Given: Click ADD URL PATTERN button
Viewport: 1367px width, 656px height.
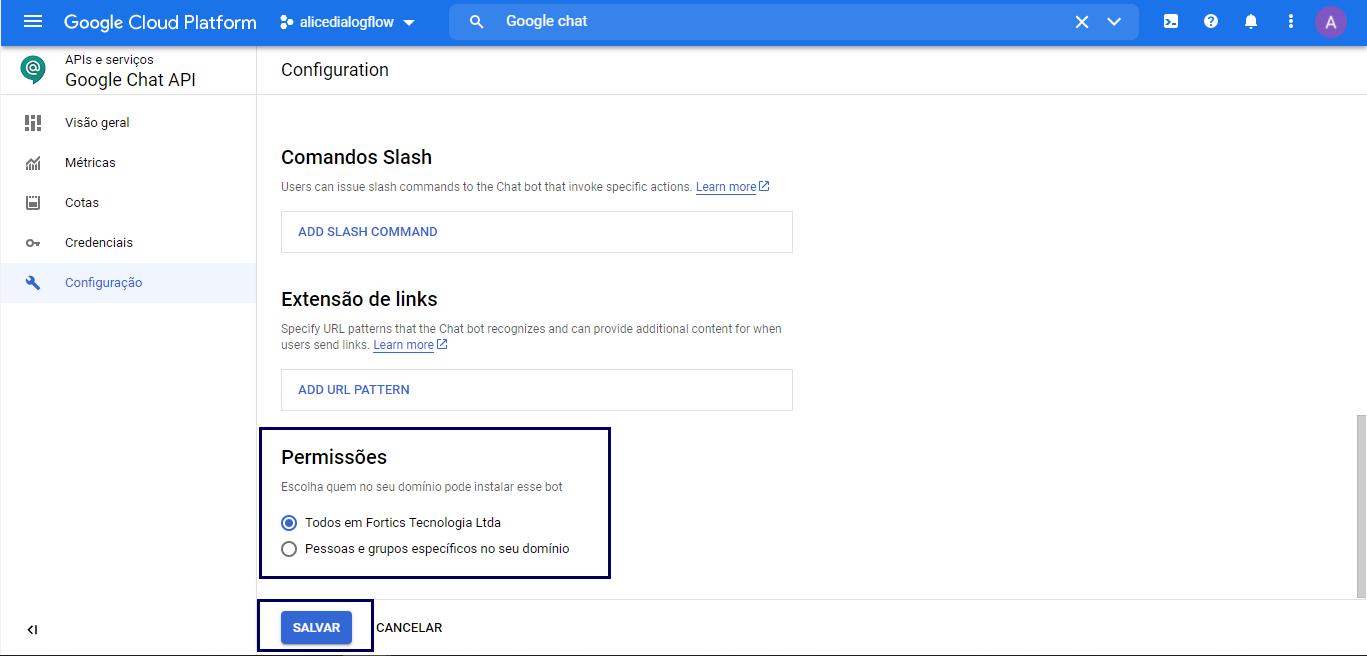Looking at the screenshot, I should tap(537, 390).
